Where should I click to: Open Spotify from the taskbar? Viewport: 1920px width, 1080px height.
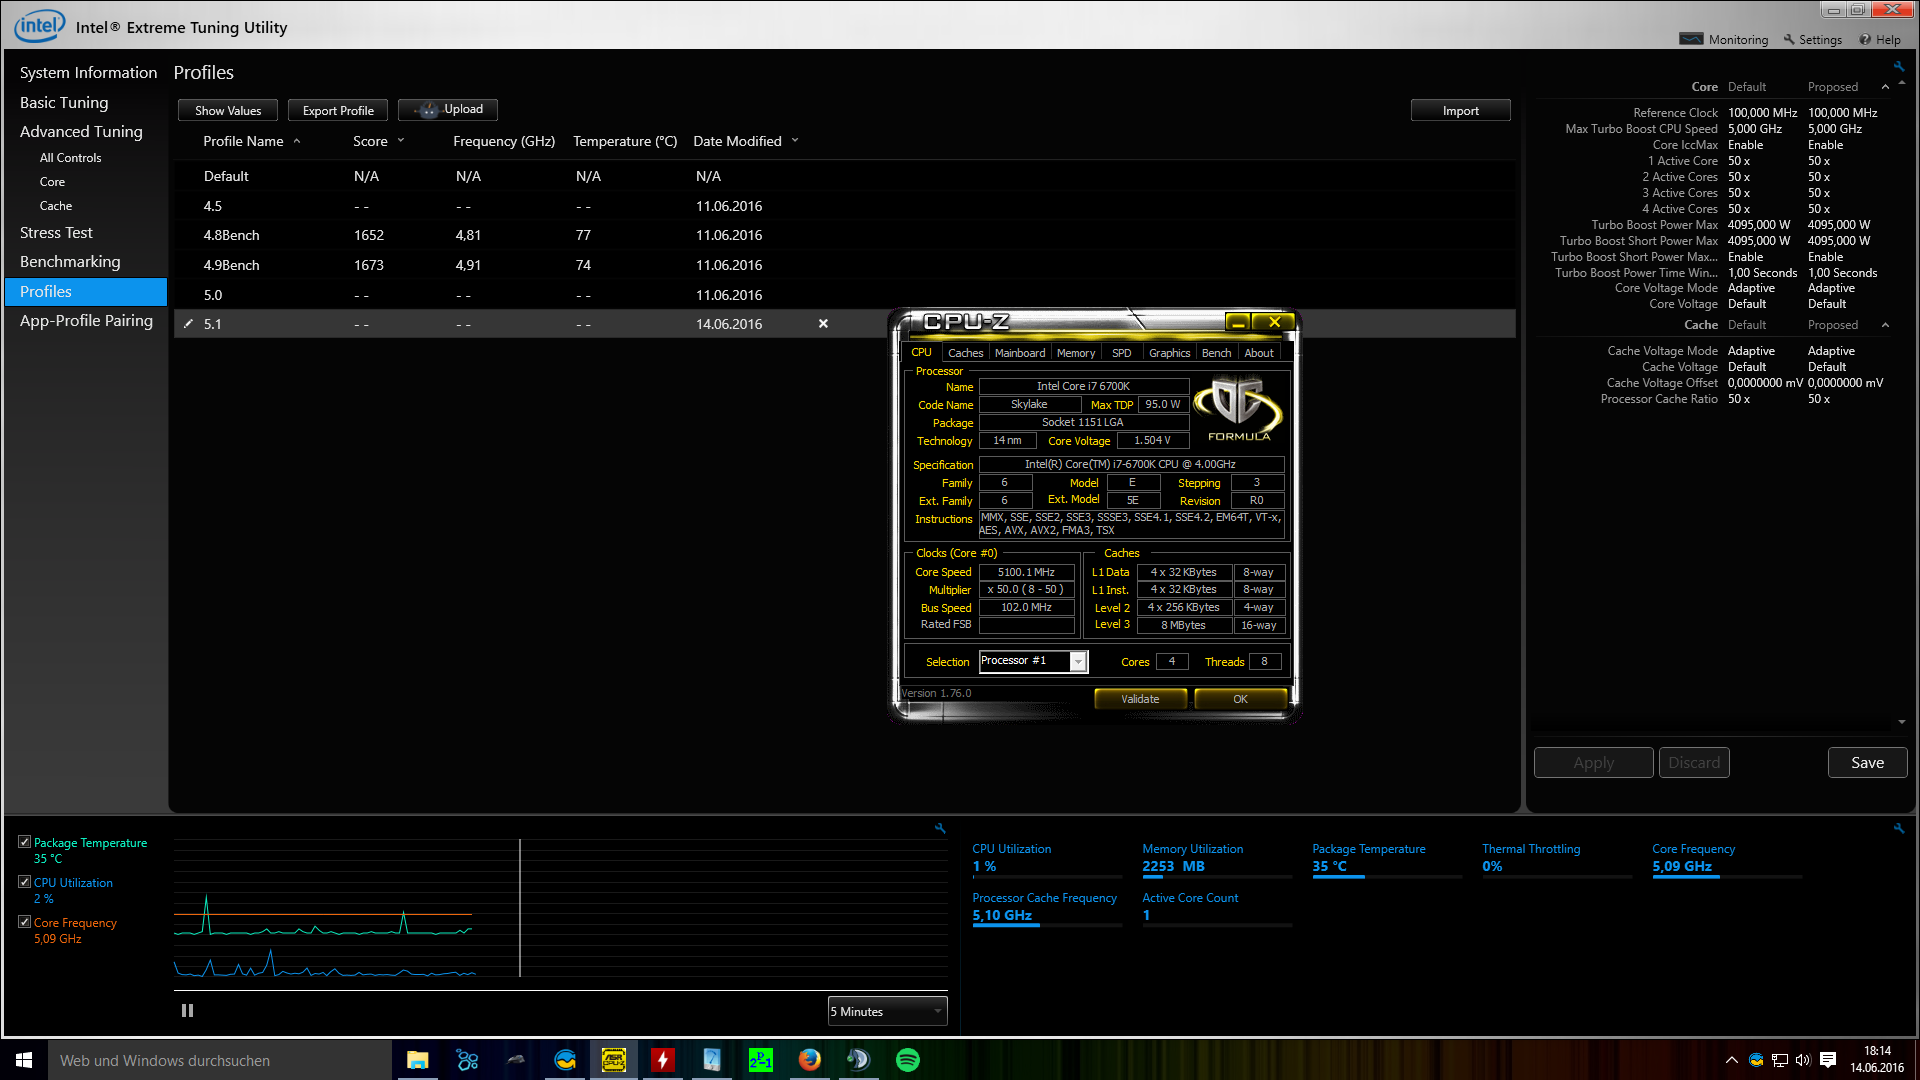(x=908, y=1060)
